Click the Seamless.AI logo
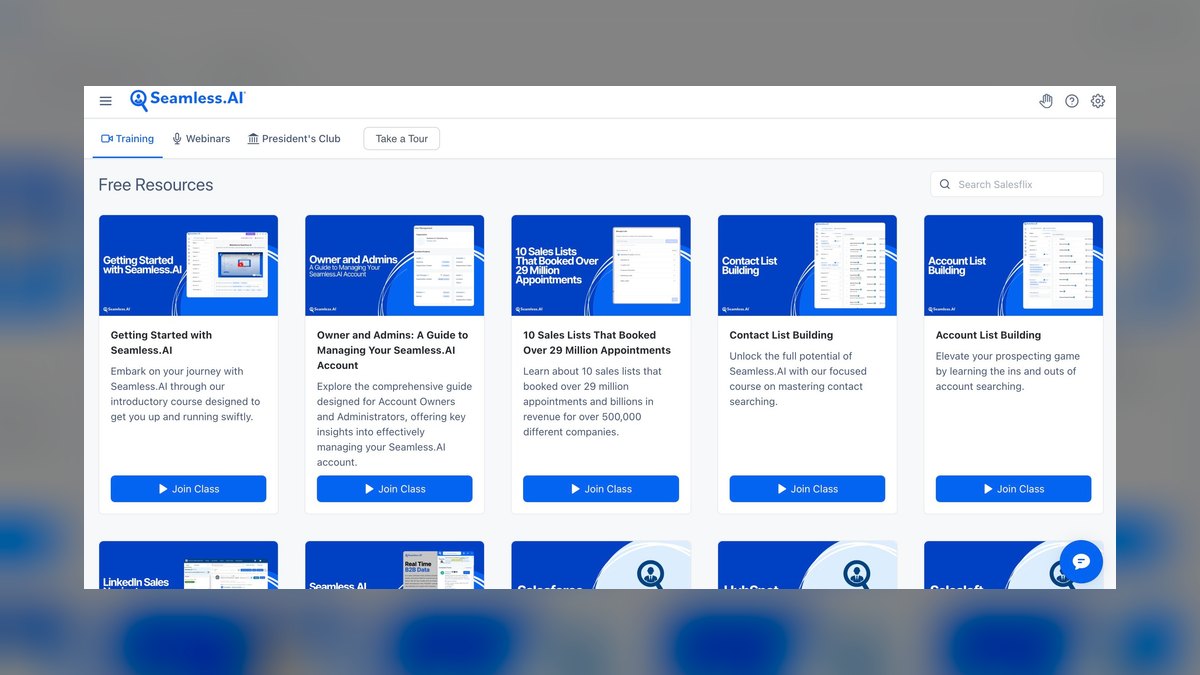This screenshot has height=675, width=1200. pos(188,100)
